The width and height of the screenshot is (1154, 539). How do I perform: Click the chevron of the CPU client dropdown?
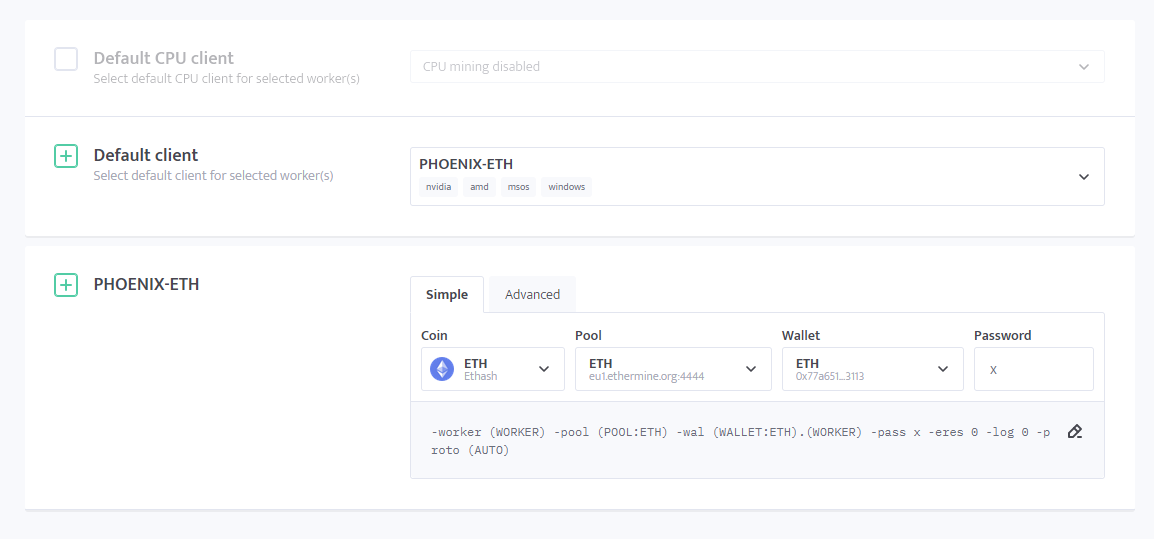click(1083, 66)
